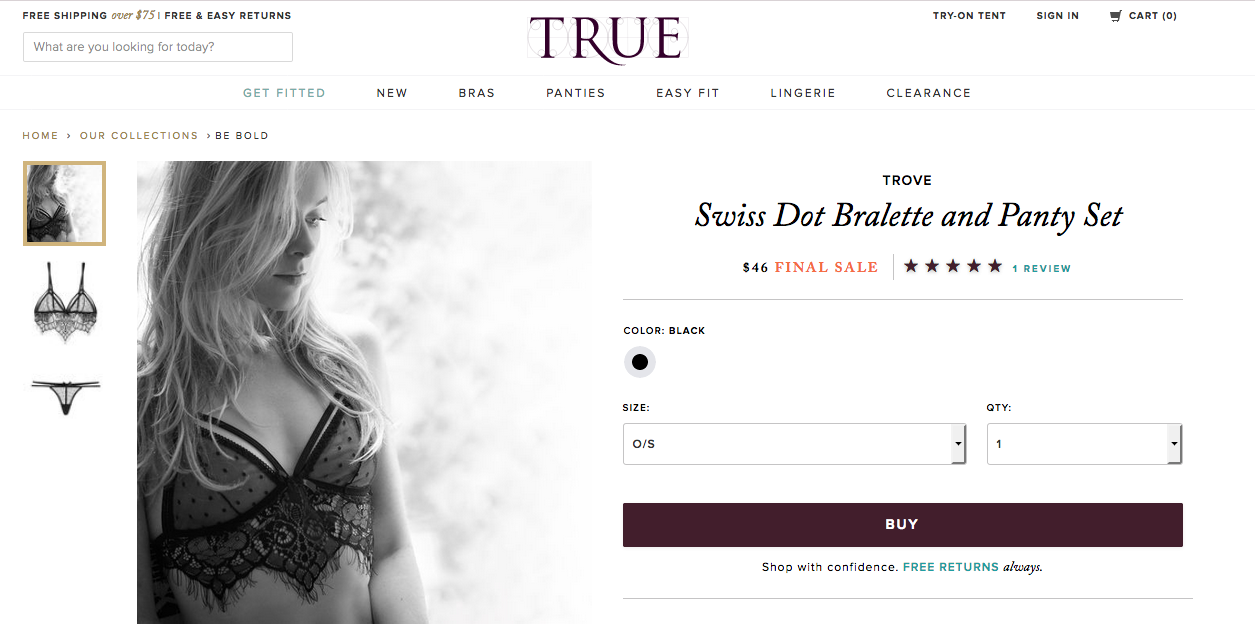
Task: Select the black color swatch
Action: (x=640, y=362)
